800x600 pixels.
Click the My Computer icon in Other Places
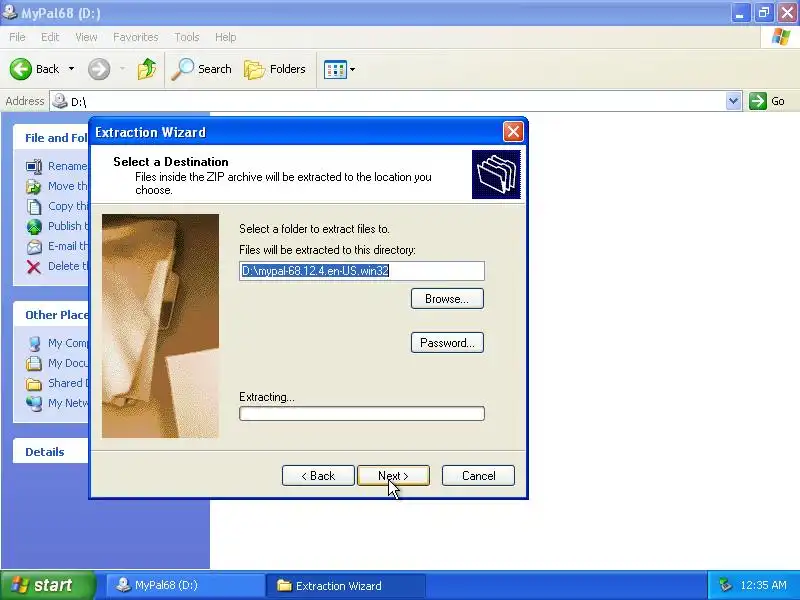34,343
